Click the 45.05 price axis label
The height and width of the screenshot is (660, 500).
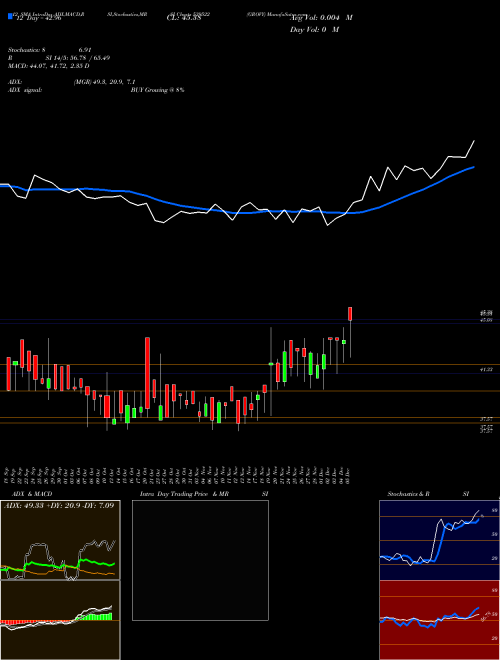pyautogui.click(x=487, y=321)
